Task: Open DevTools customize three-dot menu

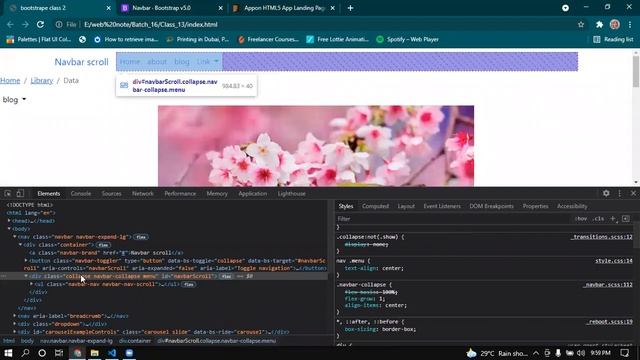Action: point(620,193)
